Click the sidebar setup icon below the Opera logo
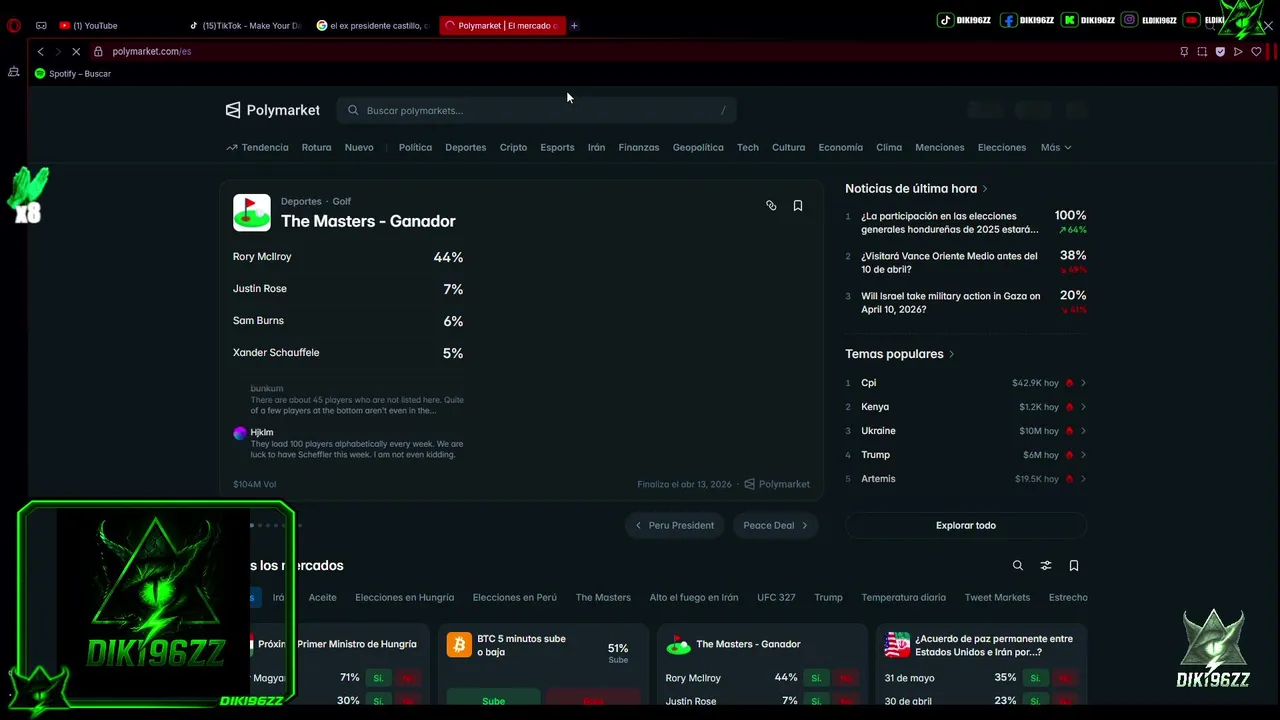Image resolution: width=1280 pixels, height=720 pixels. 14,72
